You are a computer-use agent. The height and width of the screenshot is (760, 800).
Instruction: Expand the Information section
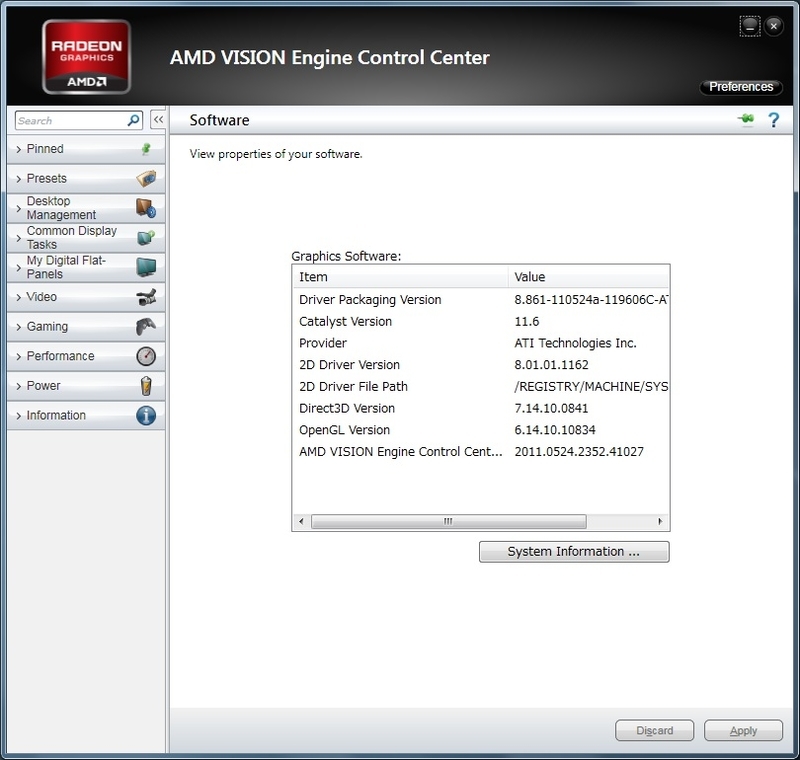click(x=86, y=415)
